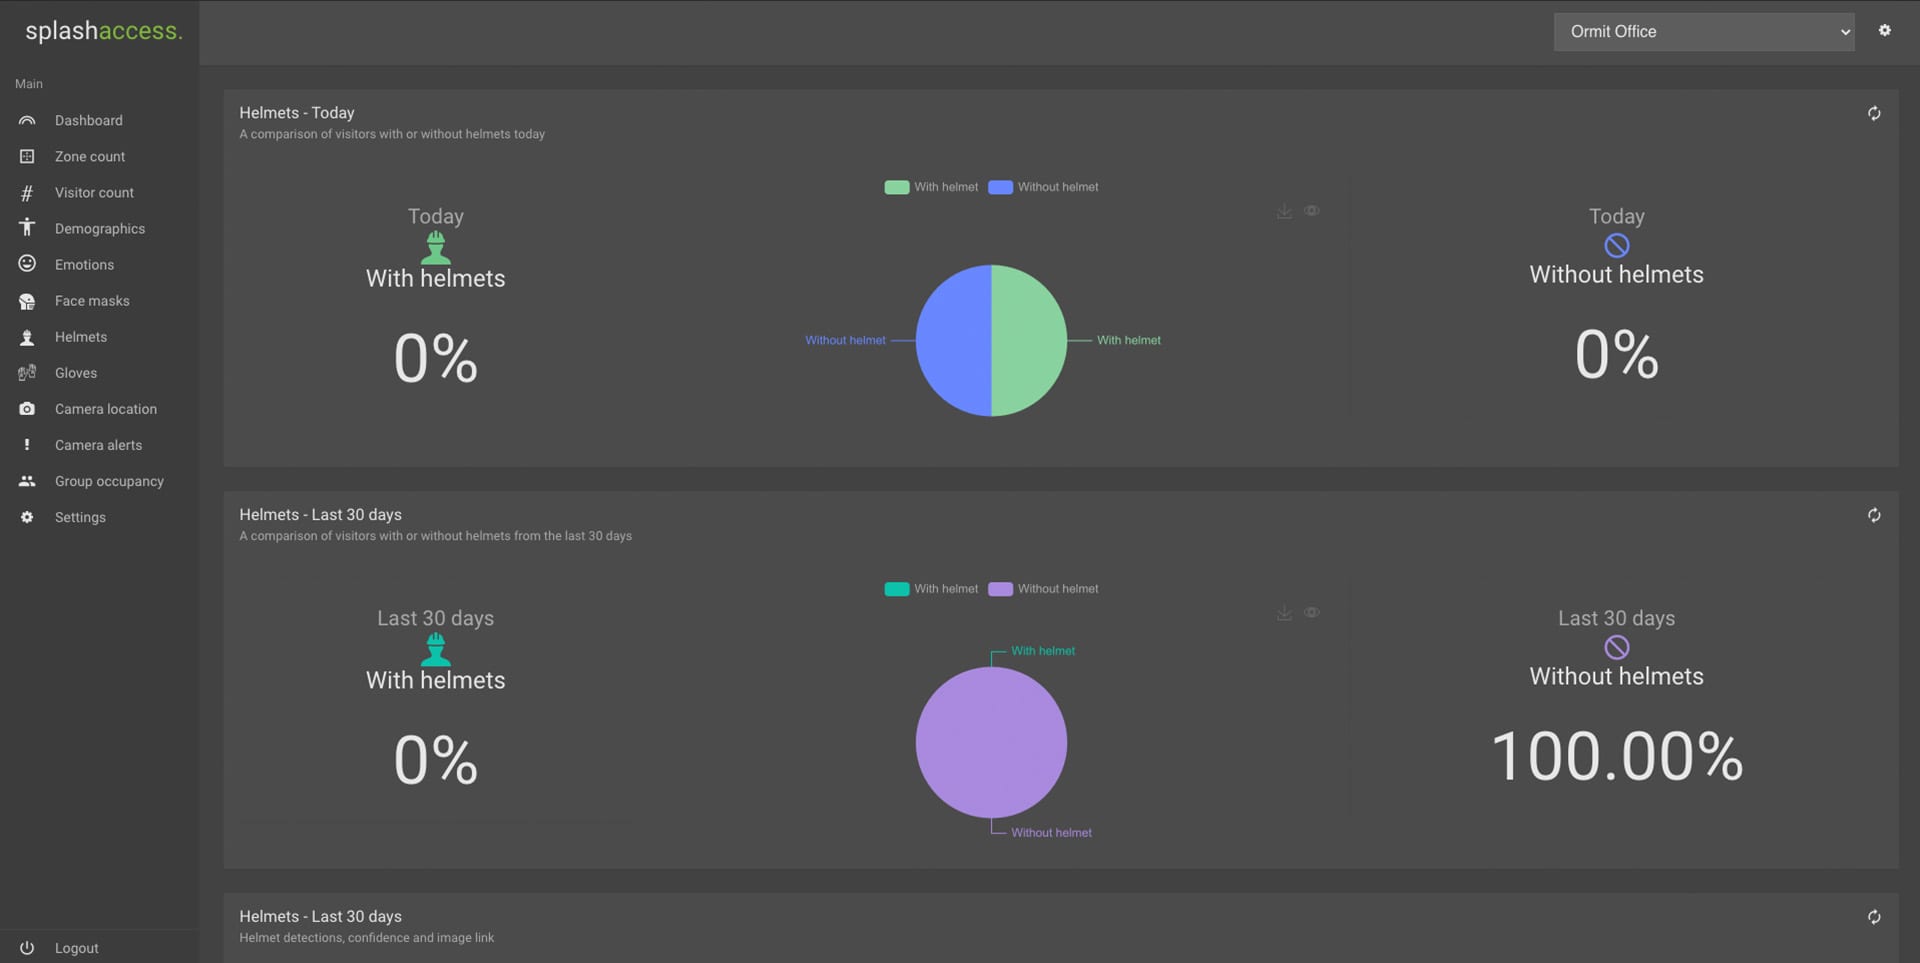Refresh the Helmets - Last 30 days chart panel
The width and height of the screenshot is (1920, 963).
pyautogui.click(x=1874, y=515)
